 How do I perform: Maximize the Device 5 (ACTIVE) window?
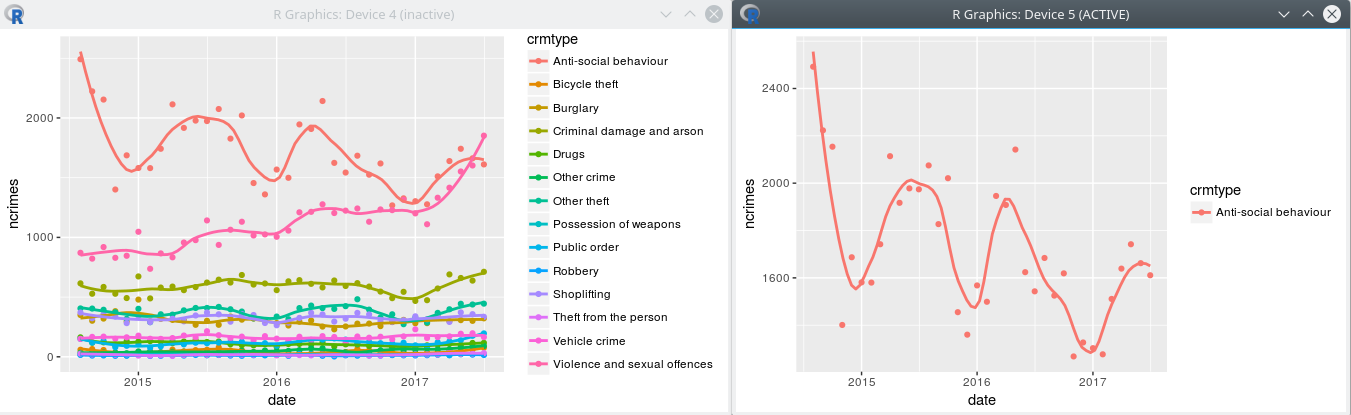pyautogui.click(x=1308, y=14)
